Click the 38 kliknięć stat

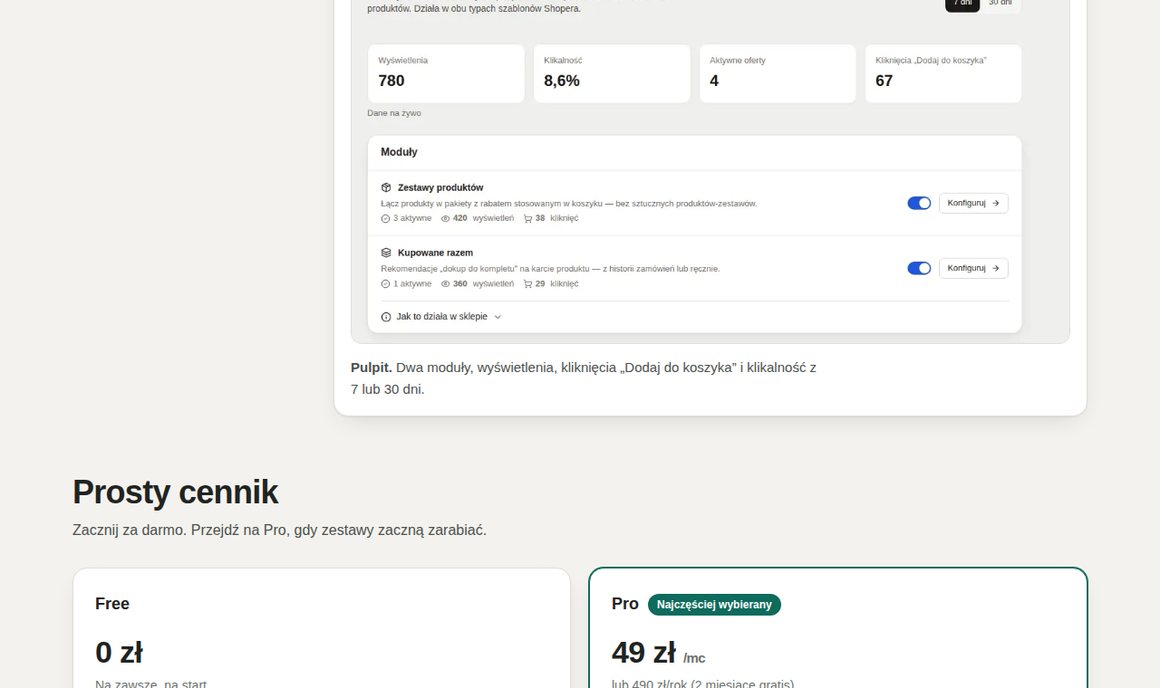click(556, 218)
